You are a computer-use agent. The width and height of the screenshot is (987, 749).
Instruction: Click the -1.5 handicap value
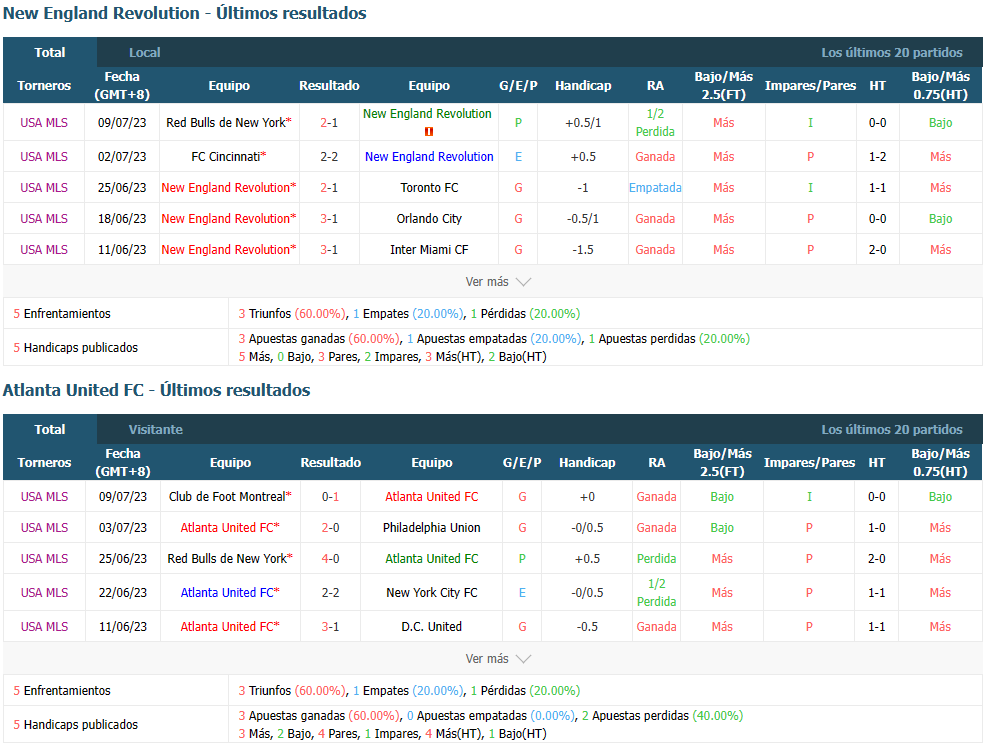pos(583,250)
